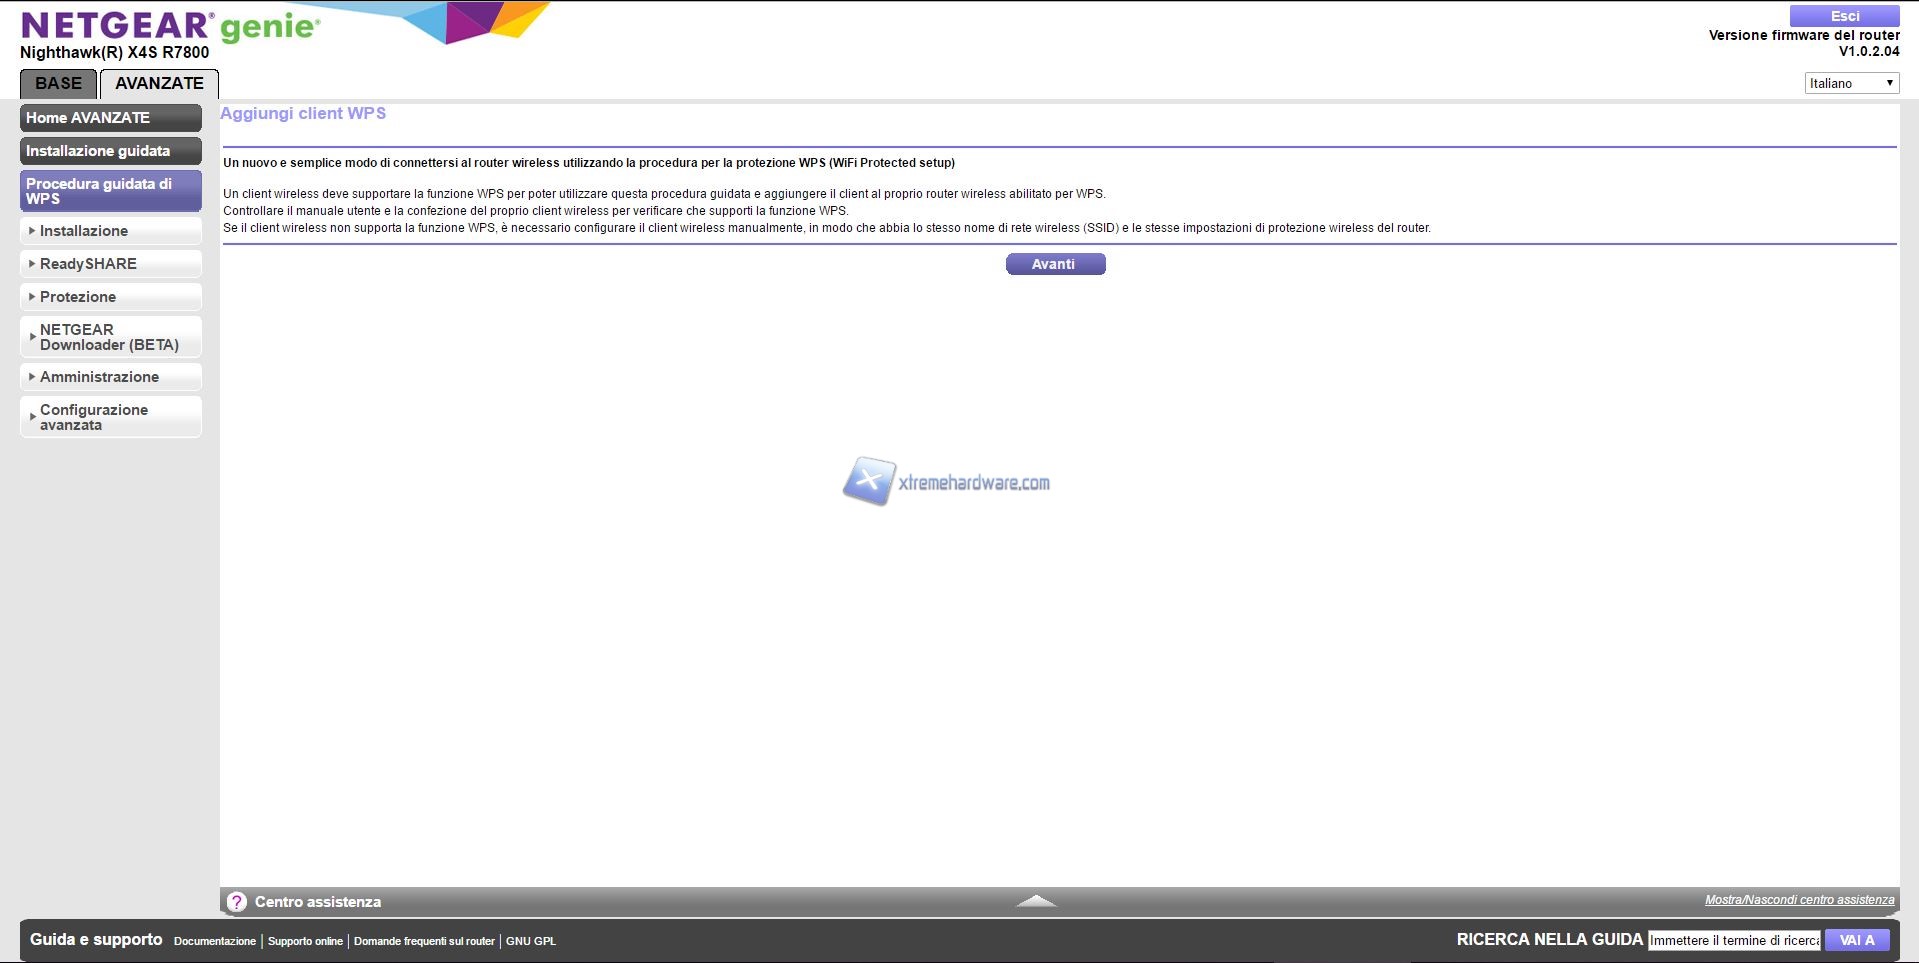This screenshot has height=963, width=1919.
Task: Click the help center up arrow icon
Action: point(1036,901)
